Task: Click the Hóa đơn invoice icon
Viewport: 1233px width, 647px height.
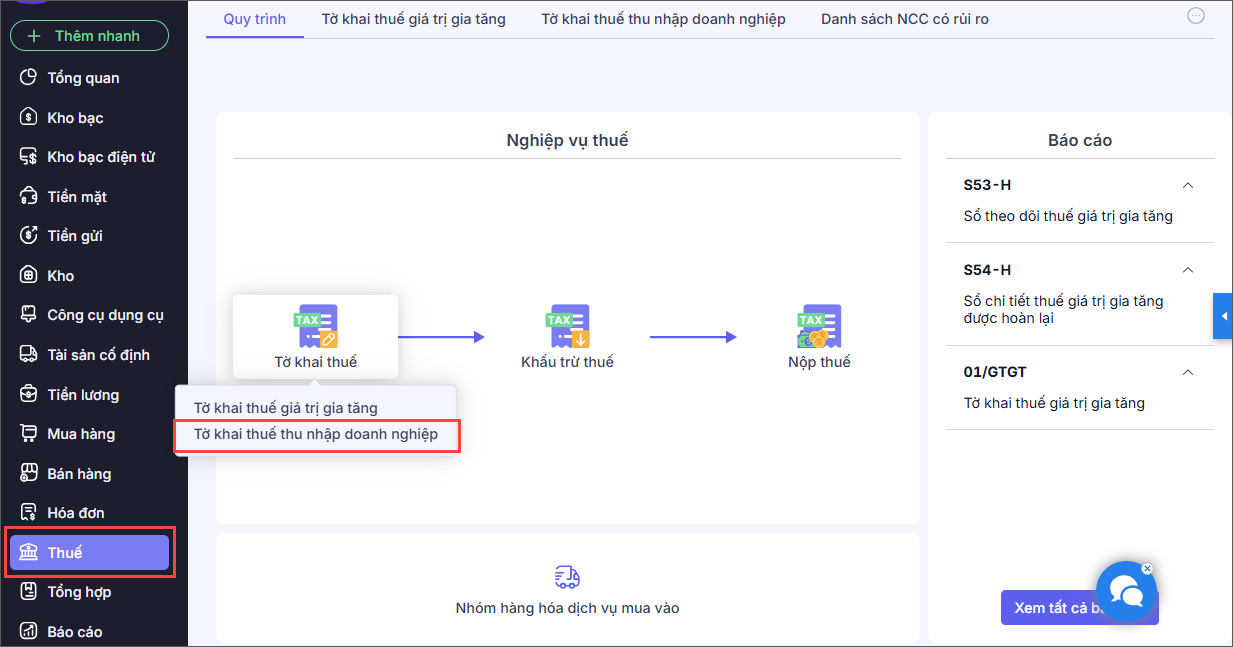Action: pos(29,513)
